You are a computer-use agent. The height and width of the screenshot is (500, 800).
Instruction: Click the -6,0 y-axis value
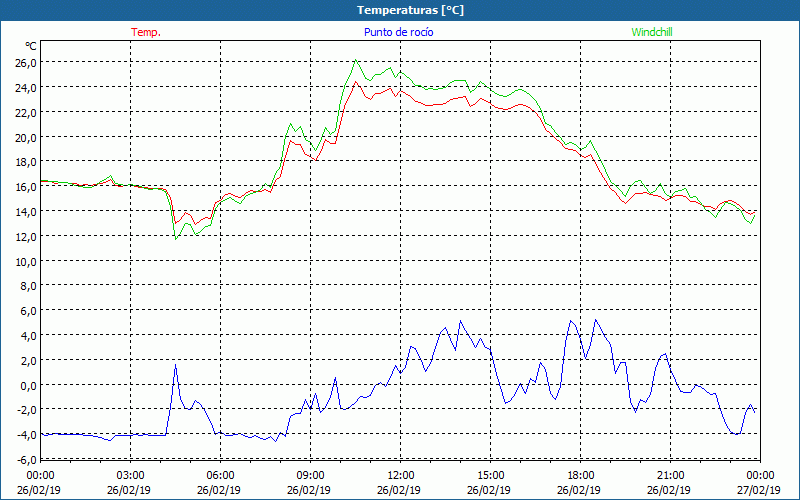[27, 460]
